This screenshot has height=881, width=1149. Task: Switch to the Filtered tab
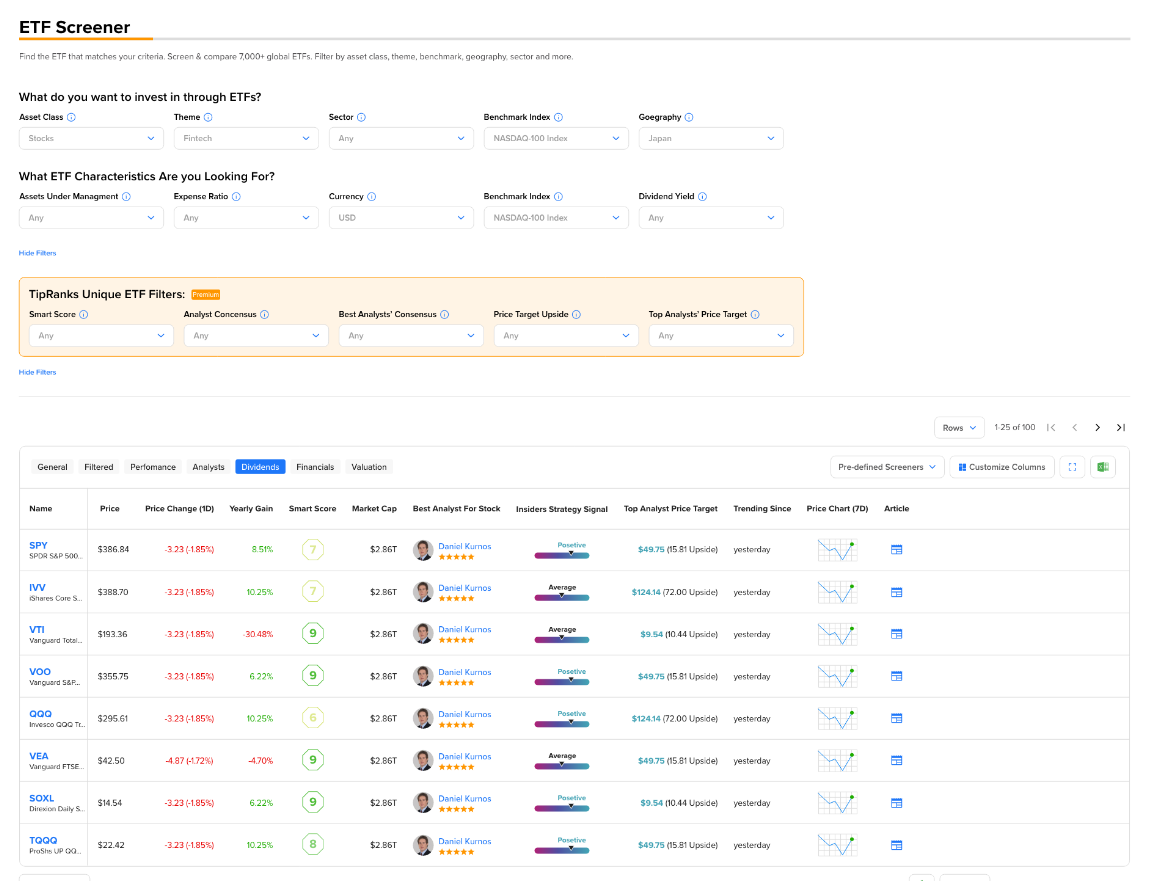coord(99,467)
